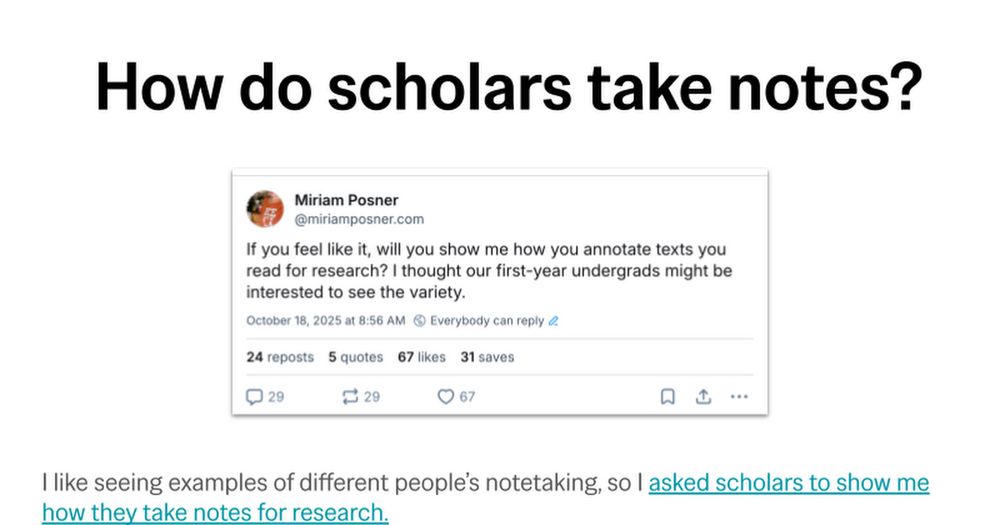Follow 'asked scholars to show me' link

789,483
